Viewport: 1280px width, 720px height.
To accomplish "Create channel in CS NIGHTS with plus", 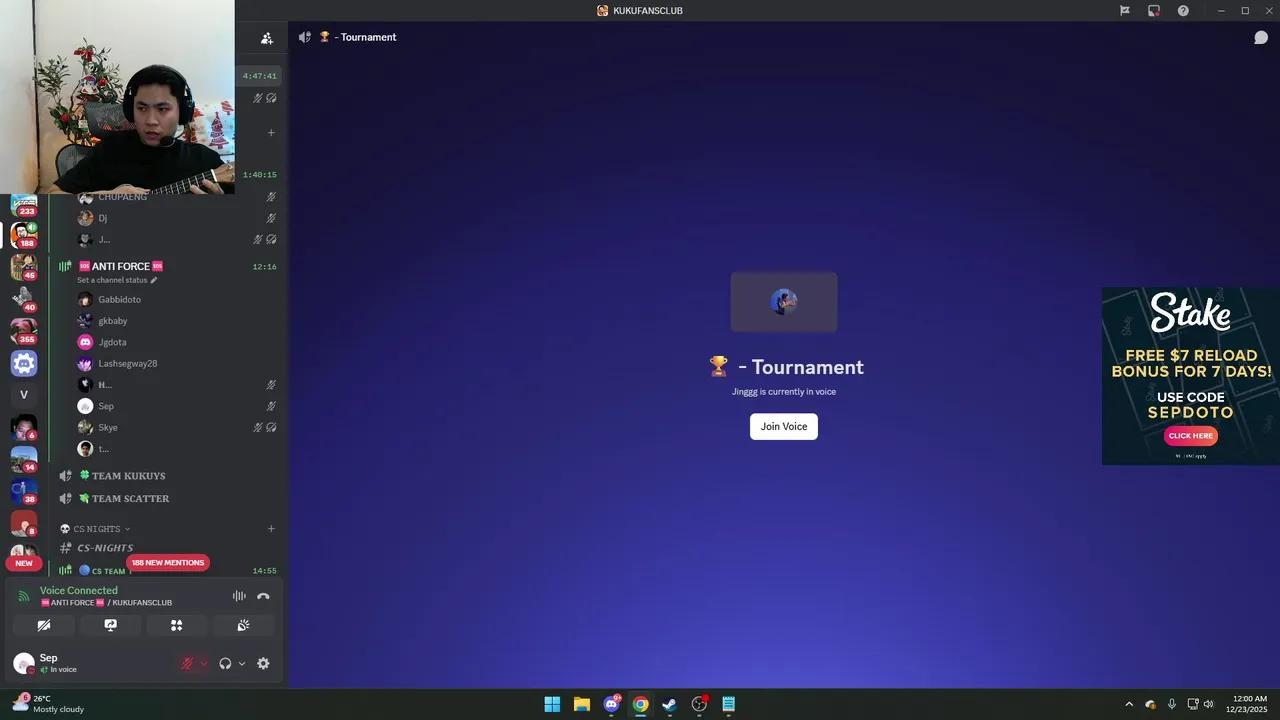I will click(271, 529).
